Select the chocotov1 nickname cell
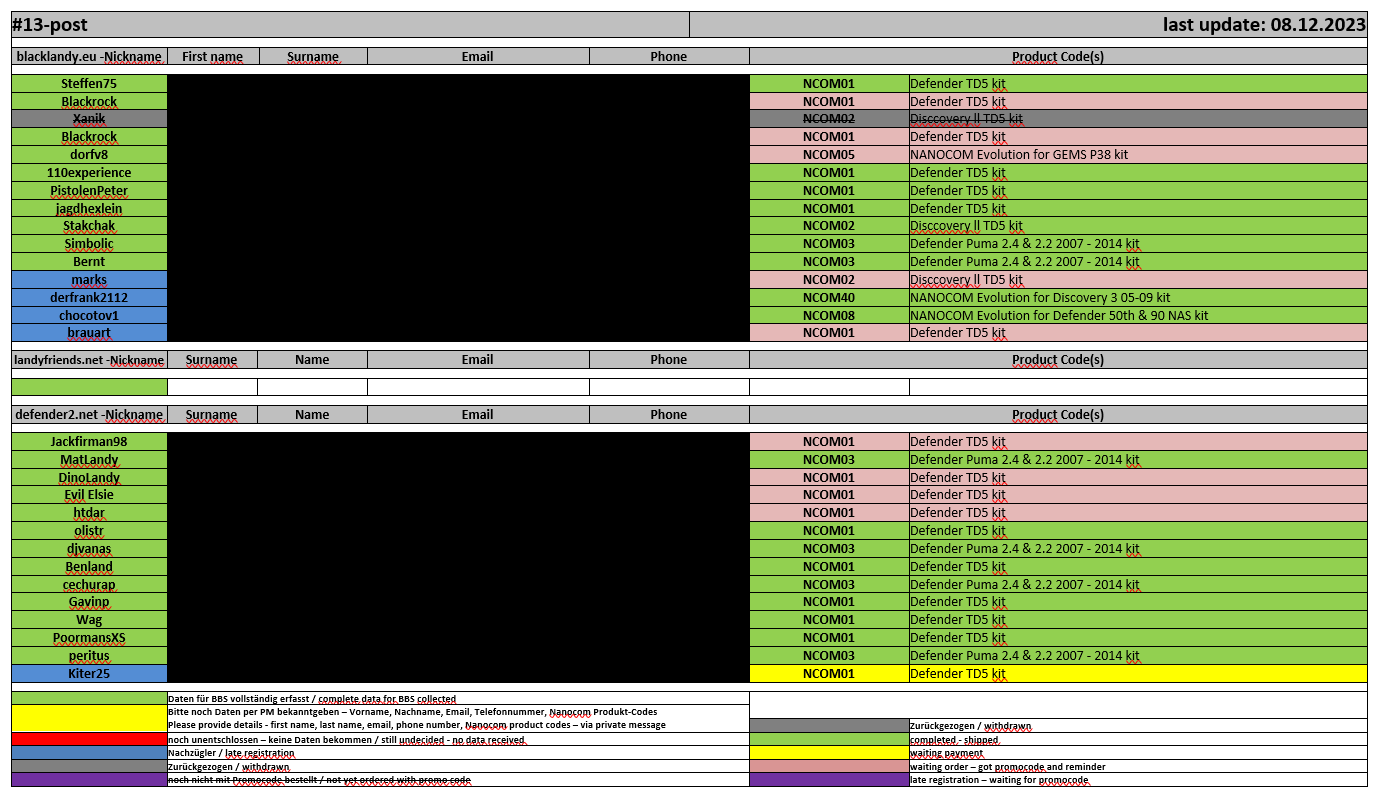Image resolution: width=1383 pixels, height=797 pixels. tap(89, 316)
